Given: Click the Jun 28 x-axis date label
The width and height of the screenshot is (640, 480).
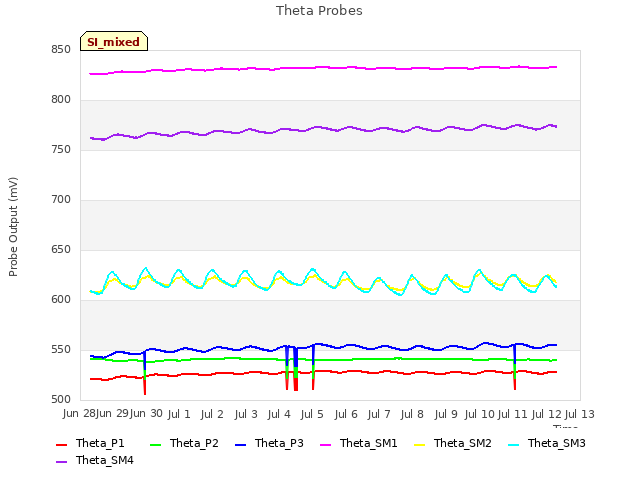Looking at the screenshot, I should pyautogui.click(x=79, y=414).
